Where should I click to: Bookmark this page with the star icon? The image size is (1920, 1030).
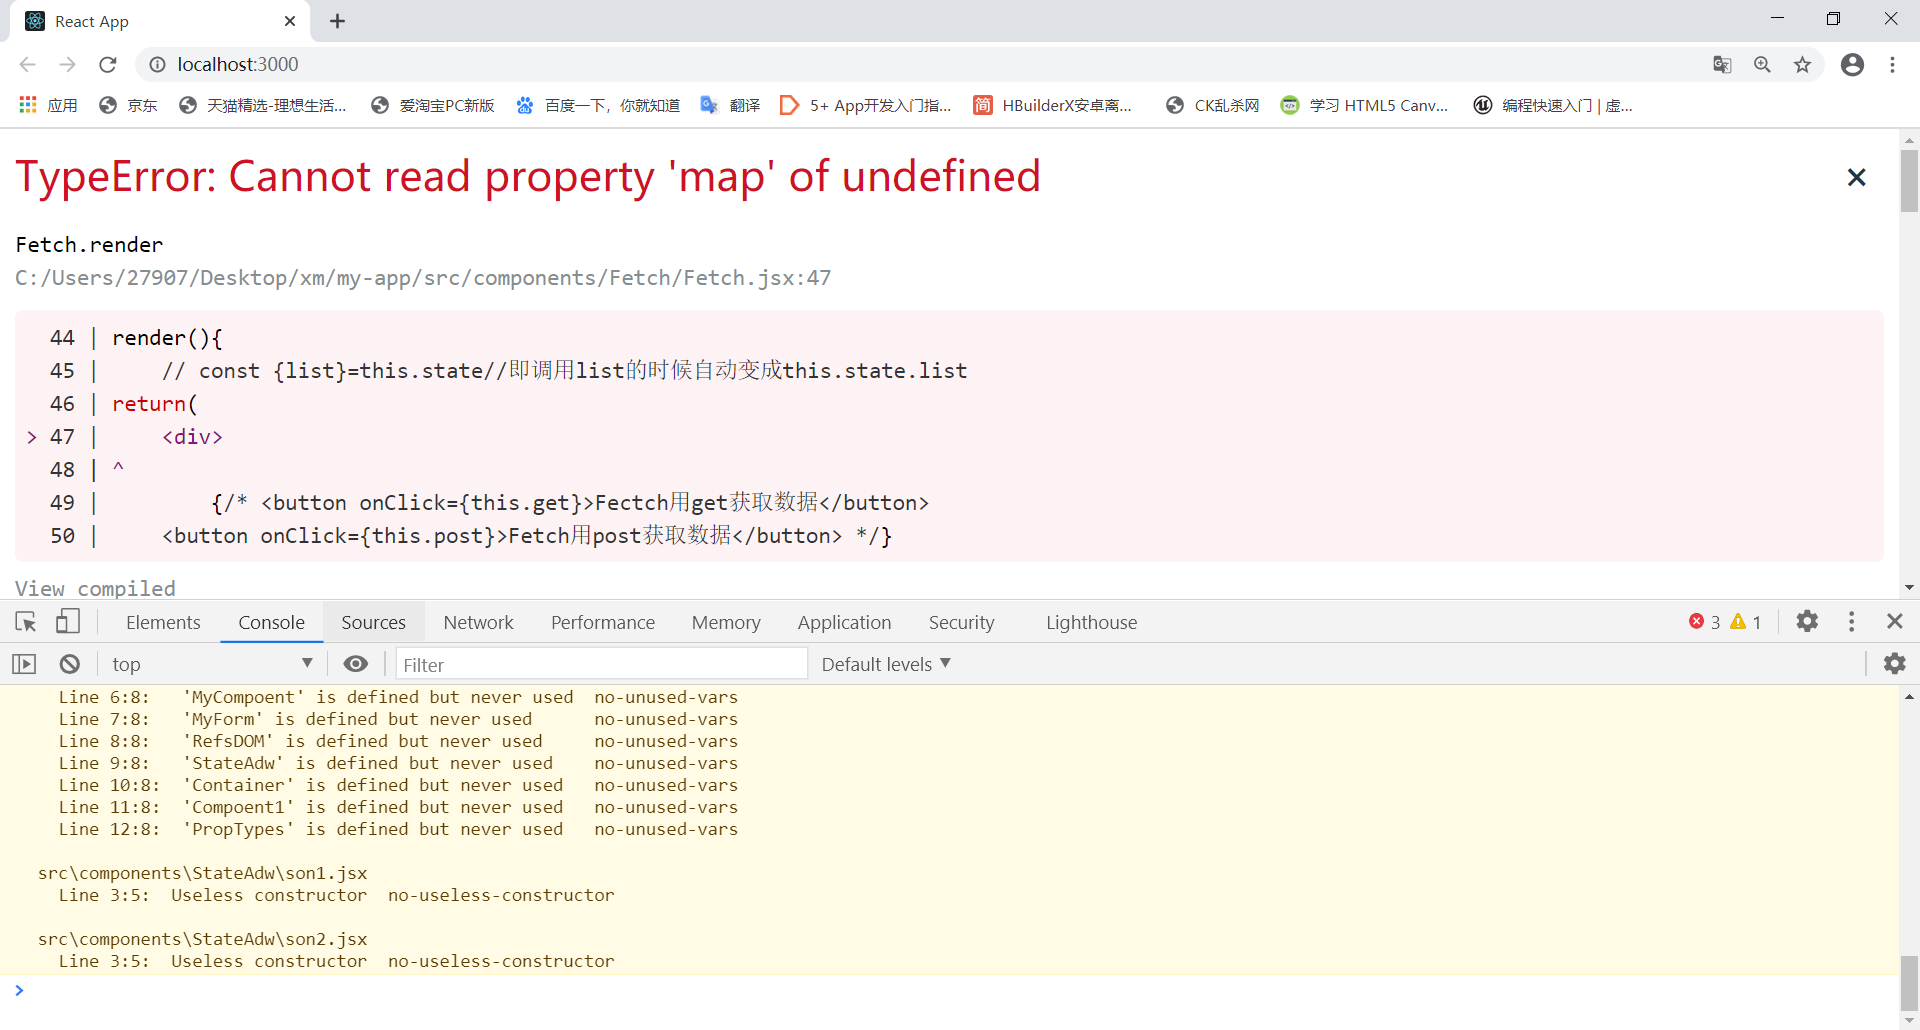1802,64
